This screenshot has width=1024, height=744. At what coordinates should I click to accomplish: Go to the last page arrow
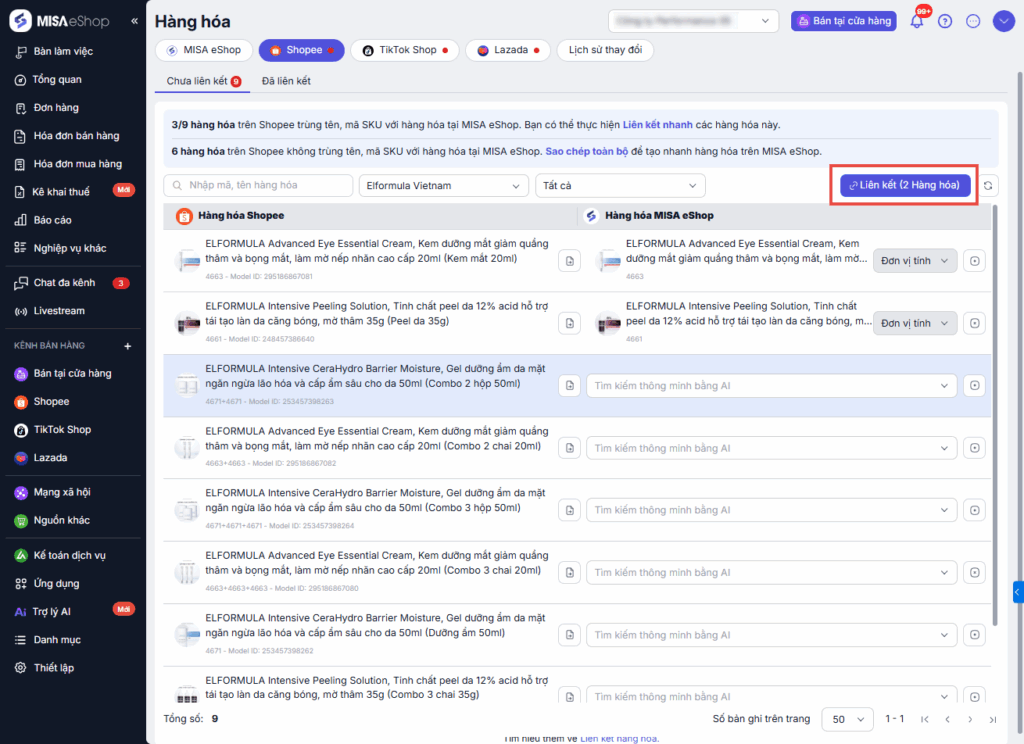[993, 719]
